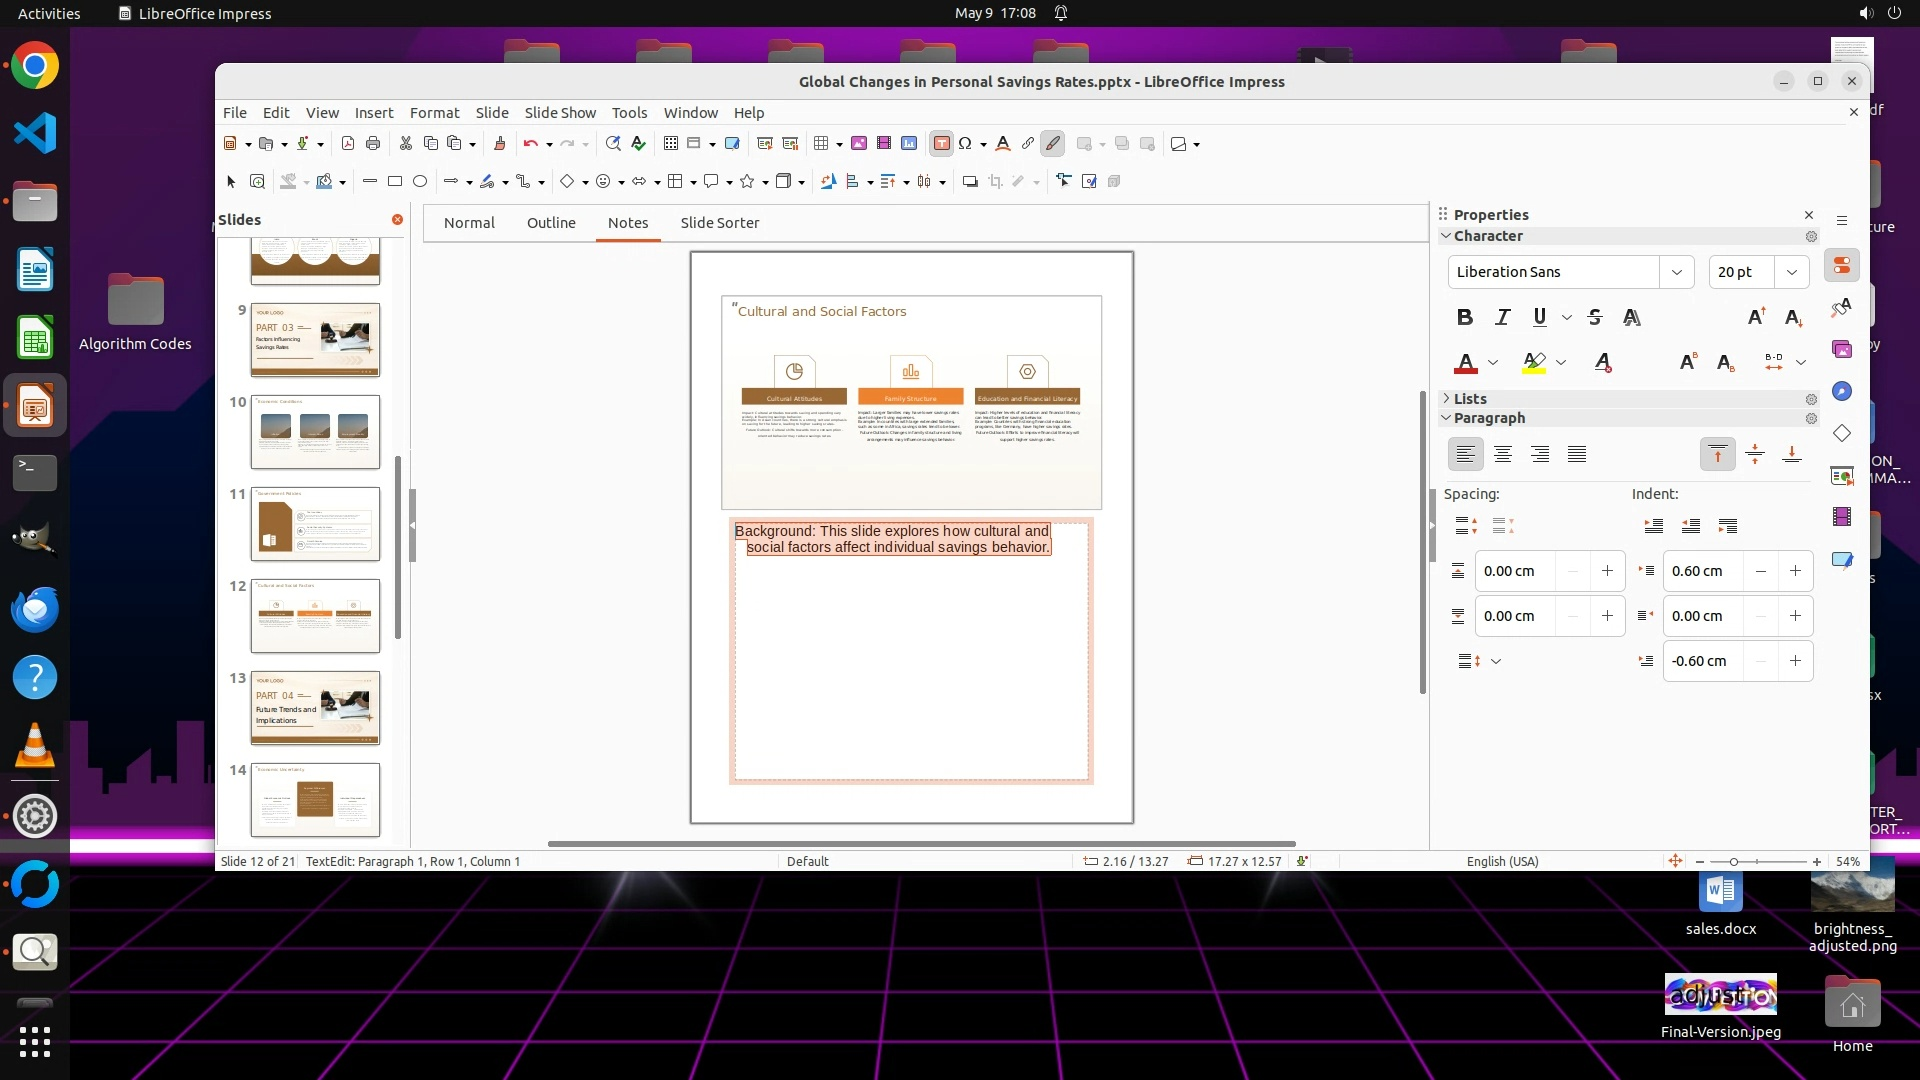Image resolution: width=1920 pixels, height=1080 pixels.
Task: Toggle Italic formatting in Character panel
Action: click(x=1502, y=317)
